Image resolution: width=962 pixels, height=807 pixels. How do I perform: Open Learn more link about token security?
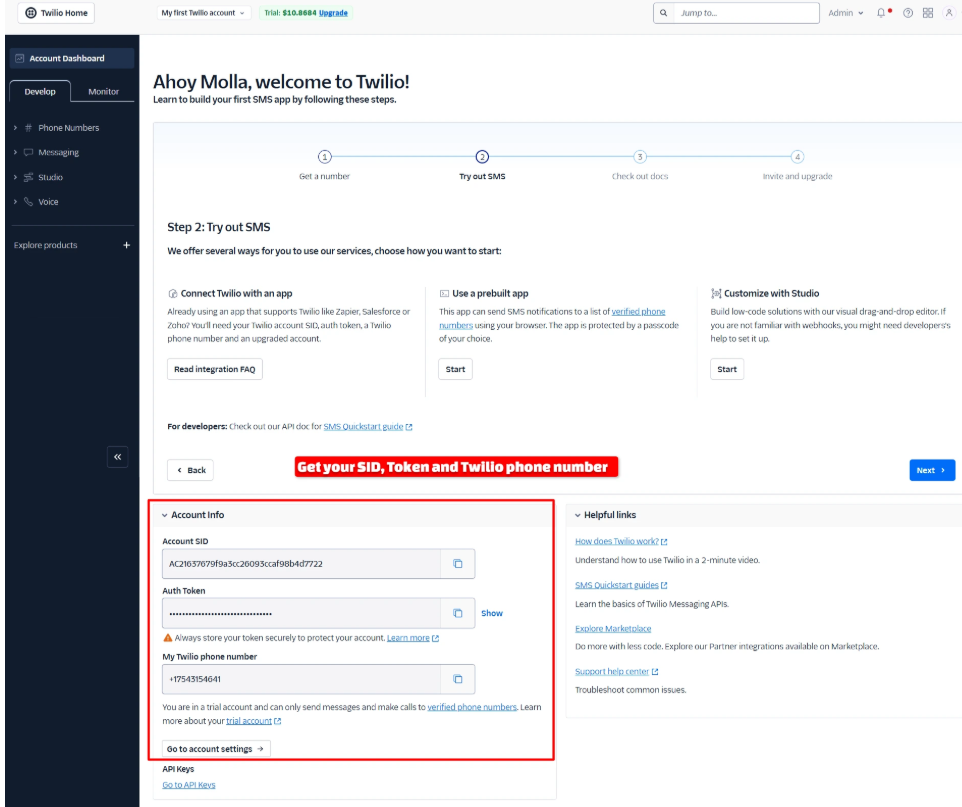(x=412, y=638)
